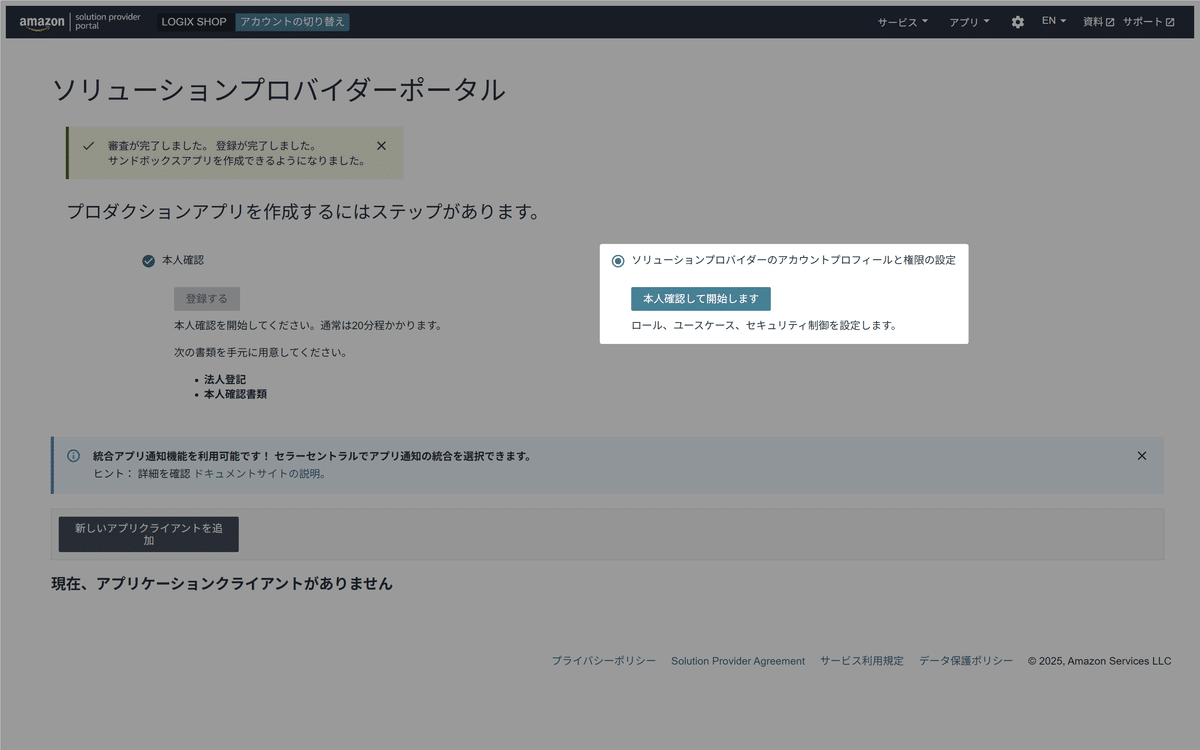The image size is (1200, 750).
Task: Expand the サービス dropdown menu
Action: click(x=901, y=21)
